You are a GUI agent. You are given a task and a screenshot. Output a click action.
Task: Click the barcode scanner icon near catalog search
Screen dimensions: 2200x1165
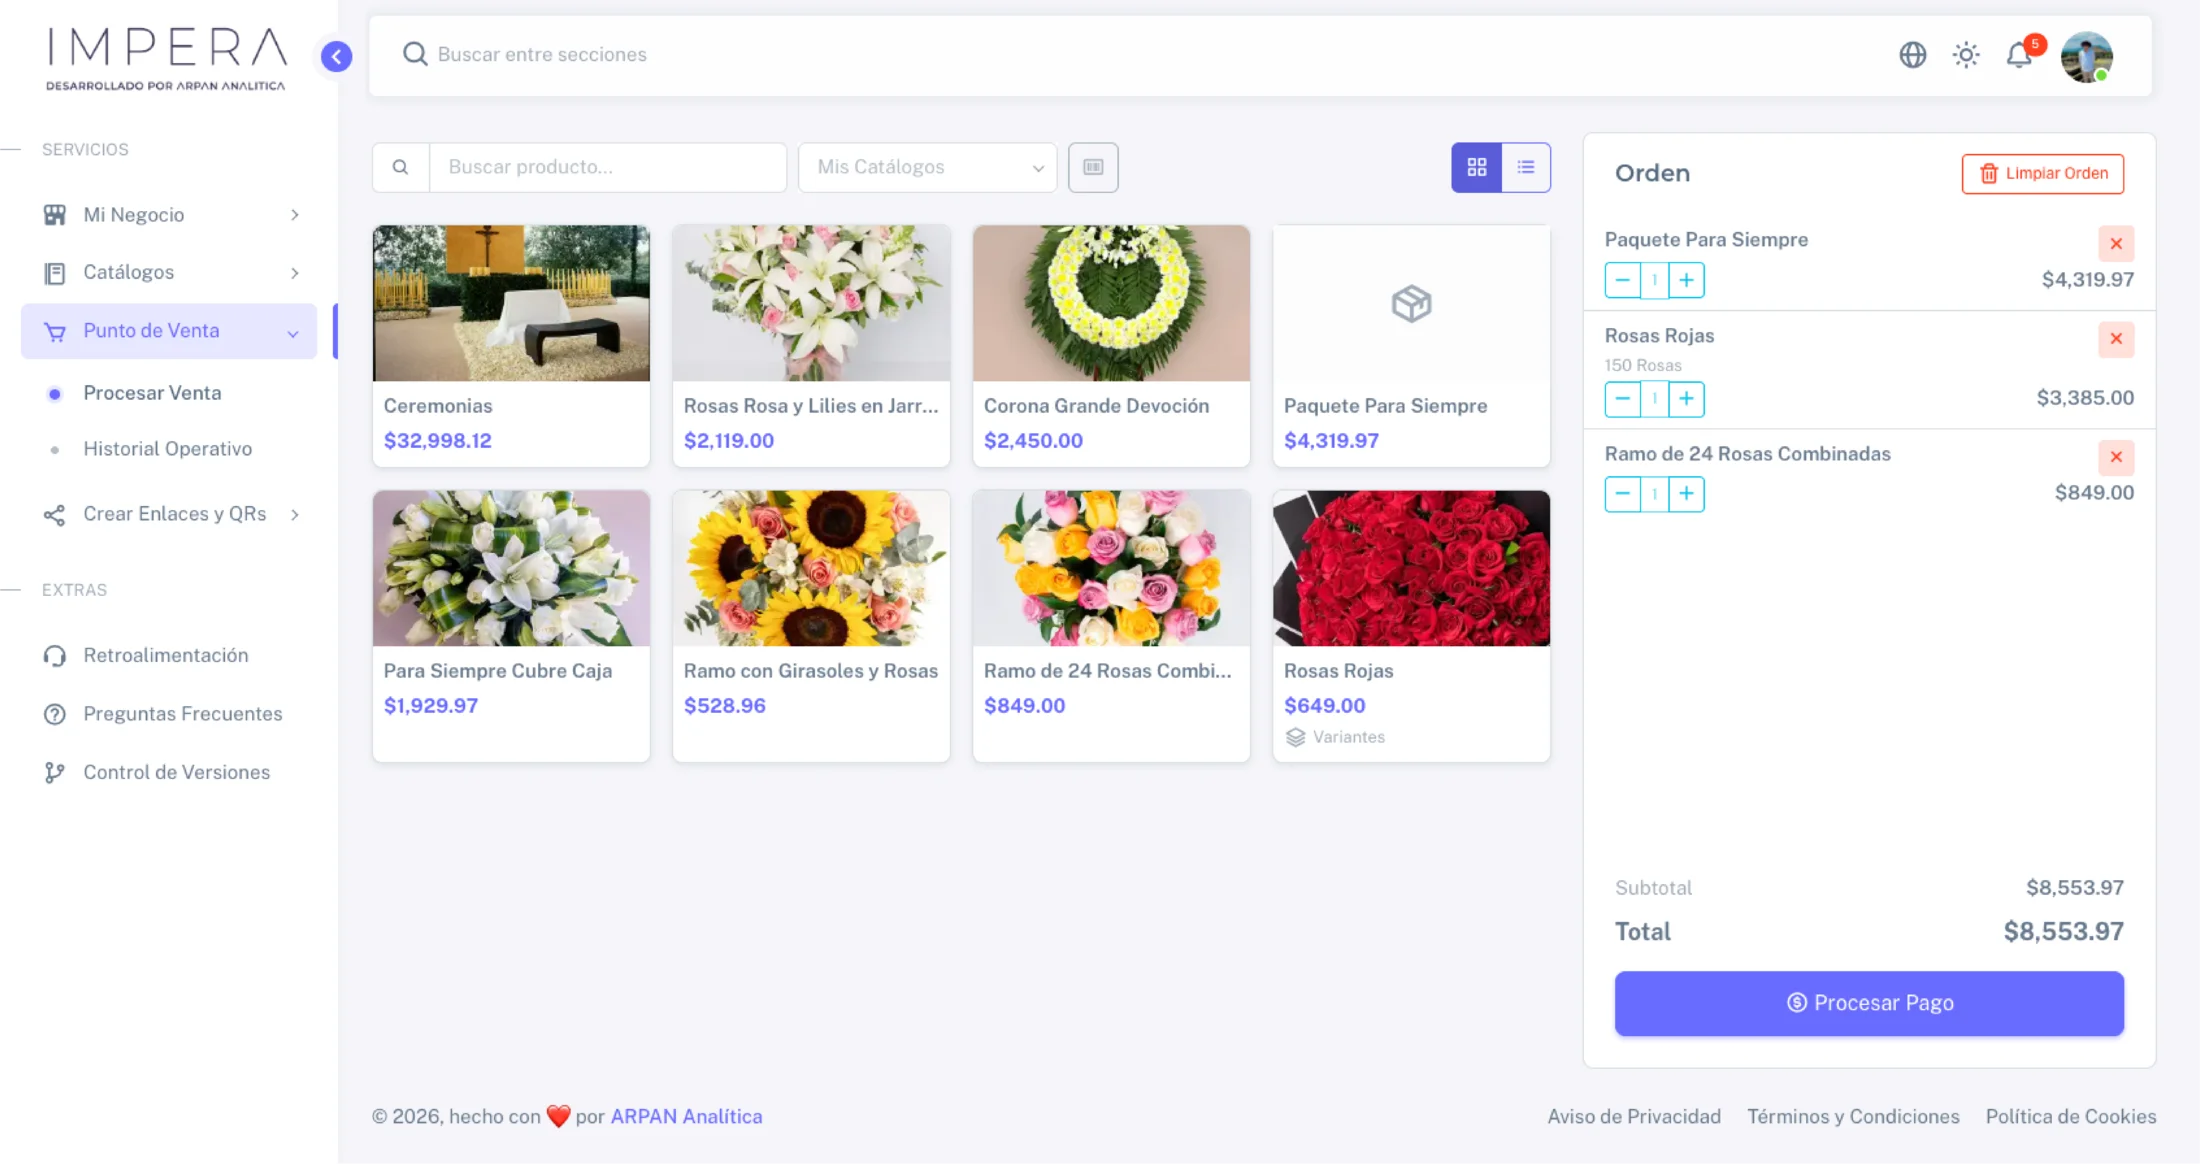point(1093,167)
